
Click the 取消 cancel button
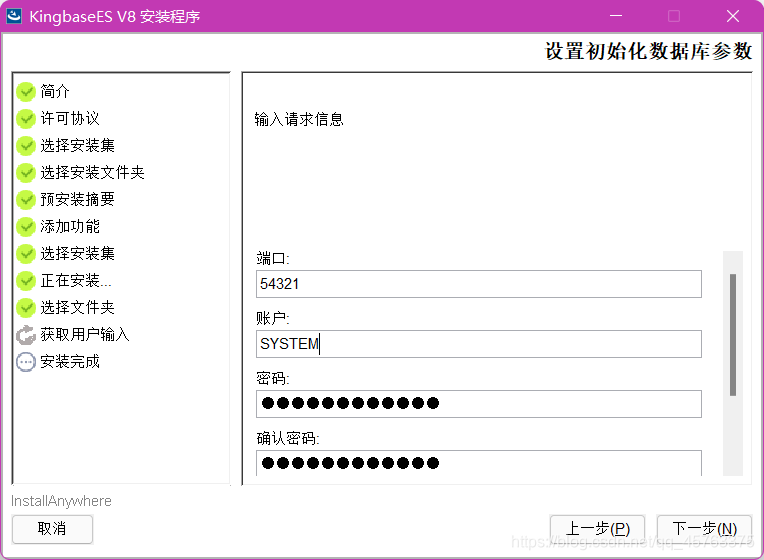coord(52,529)
